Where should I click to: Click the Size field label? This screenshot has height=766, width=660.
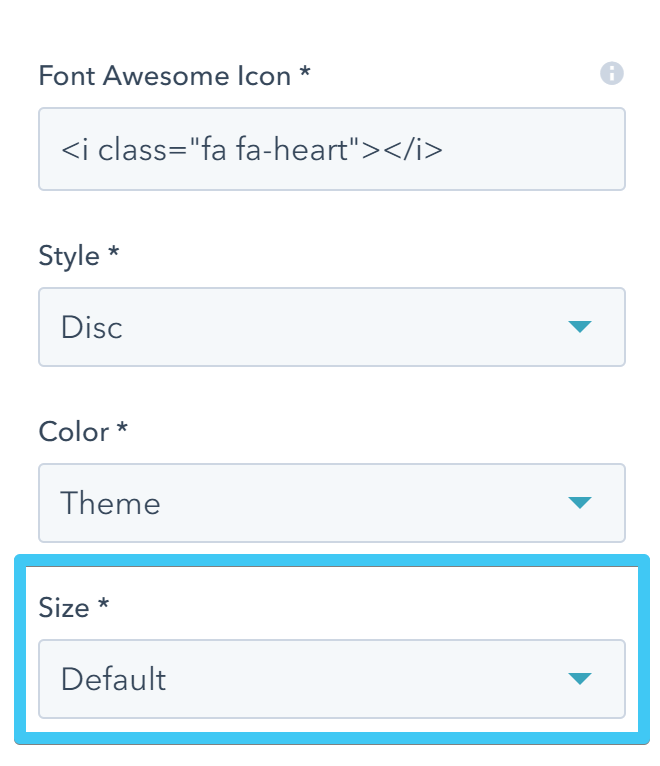point(64,607)
